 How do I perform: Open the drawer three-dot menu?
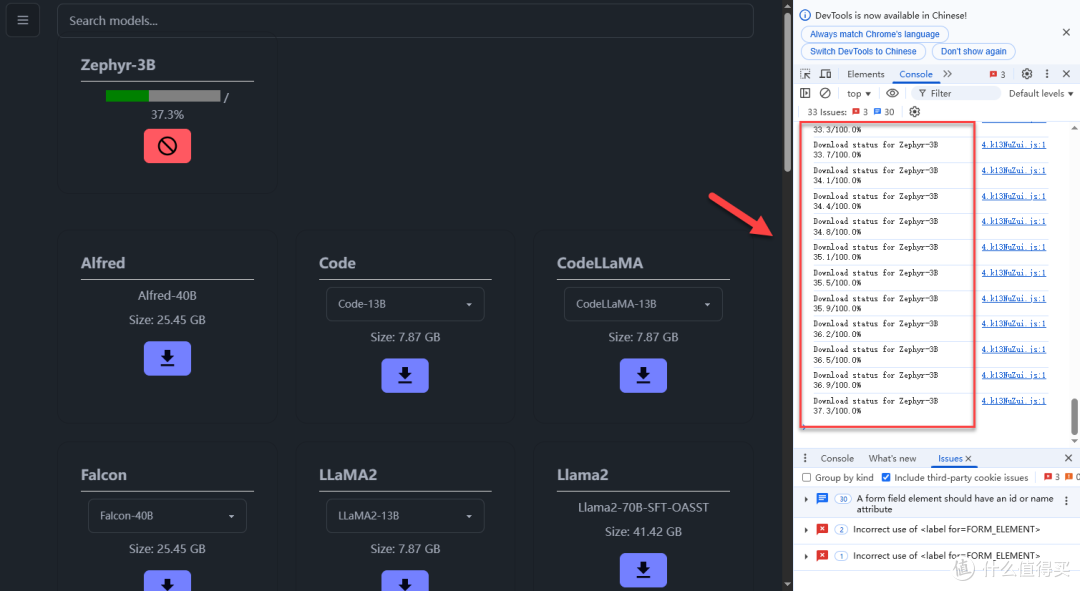coord(804,458)
